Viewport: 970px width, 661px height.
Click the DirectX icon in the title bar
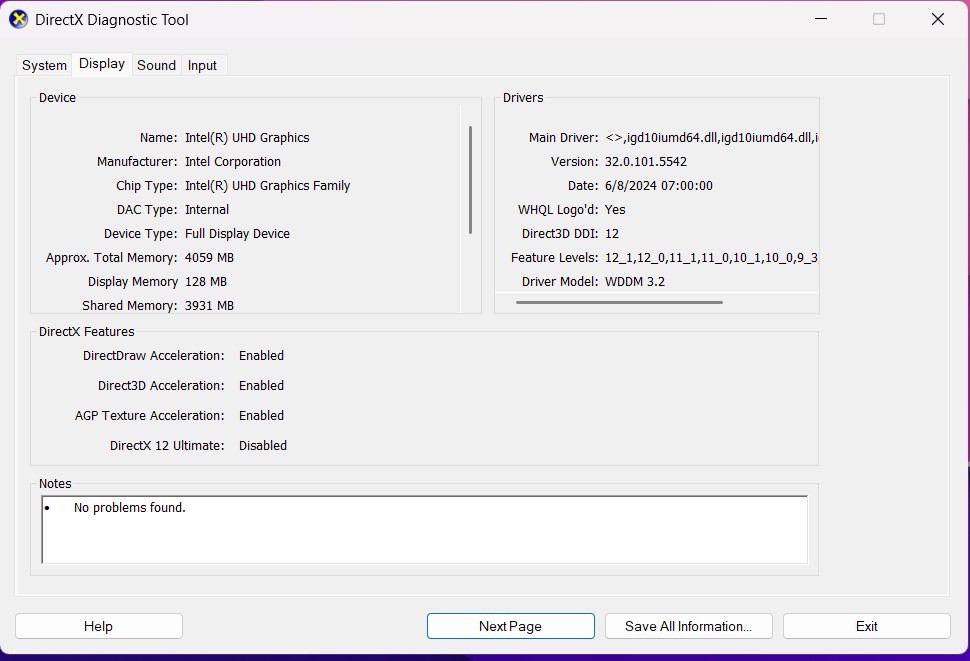(x=18, y=19)
